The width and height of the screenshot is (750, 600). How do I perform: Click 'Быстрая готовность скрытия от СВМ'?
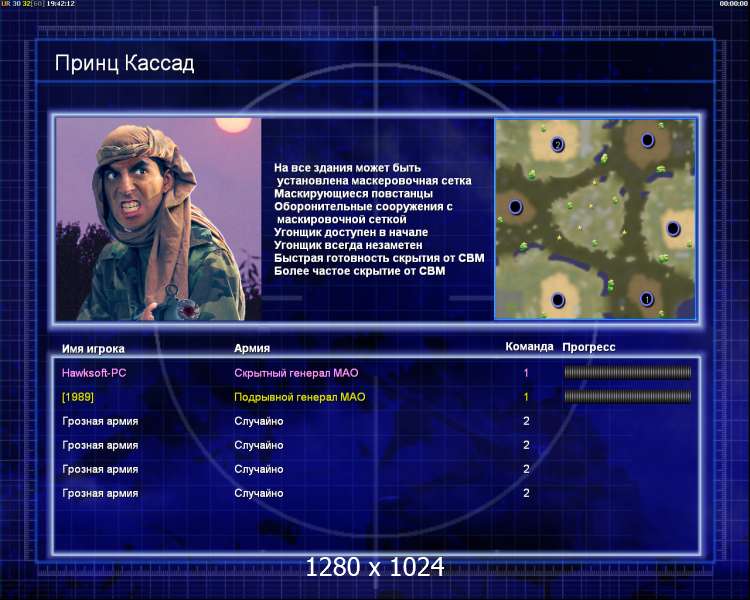point(379,258)
